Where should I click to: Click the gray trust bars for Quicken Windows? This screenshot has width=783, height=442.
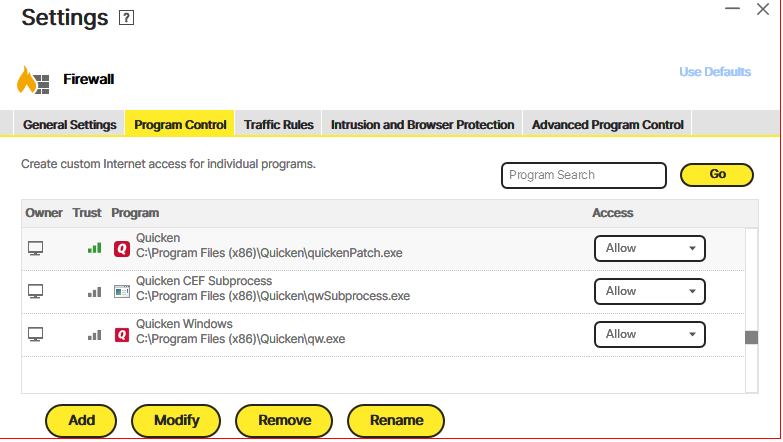94,335
